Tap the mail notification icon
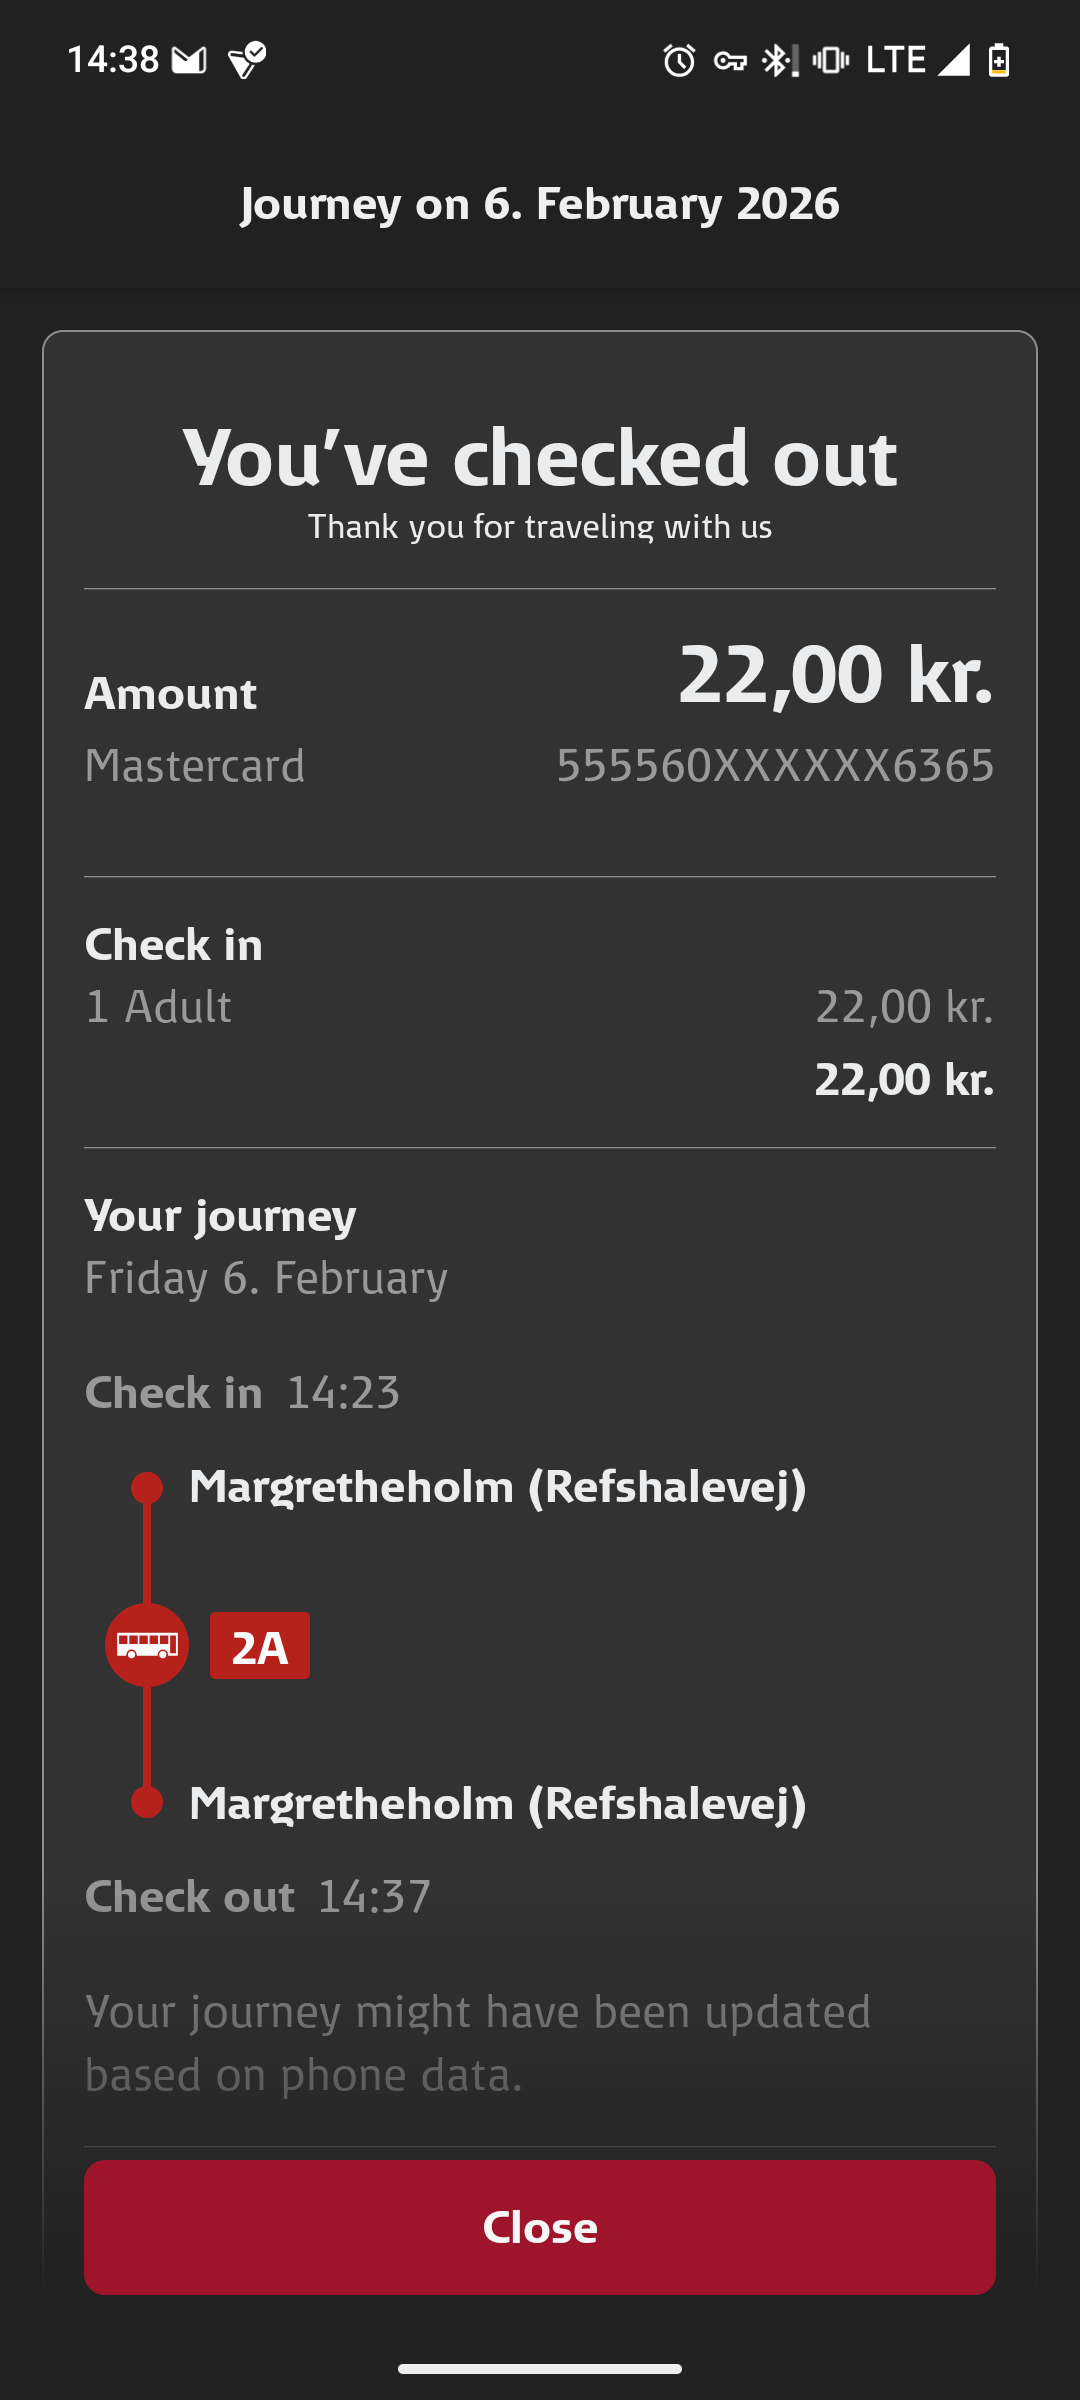Screen dimensions: 1080x2400 coord(189,61)
